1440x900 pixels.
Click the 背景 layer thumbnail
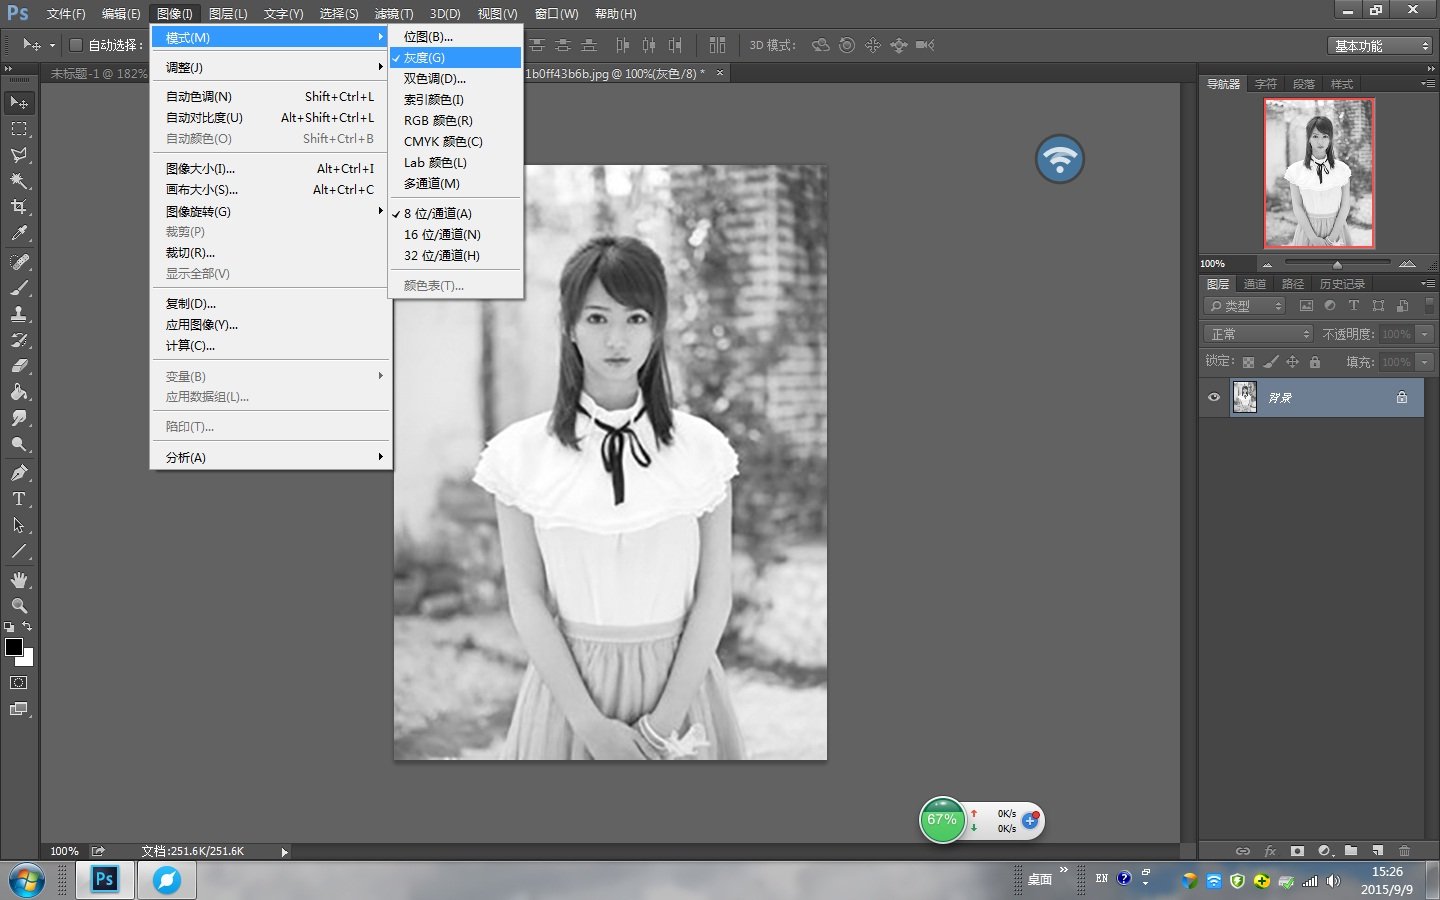(x=1244, y=397)
